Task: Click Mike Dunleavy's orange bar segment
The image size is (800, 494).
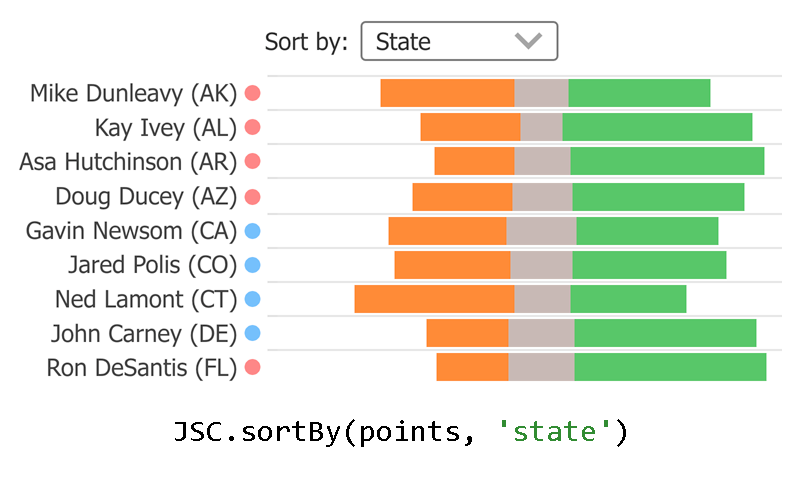Action: pyautogui.click(x=447, y=93)
